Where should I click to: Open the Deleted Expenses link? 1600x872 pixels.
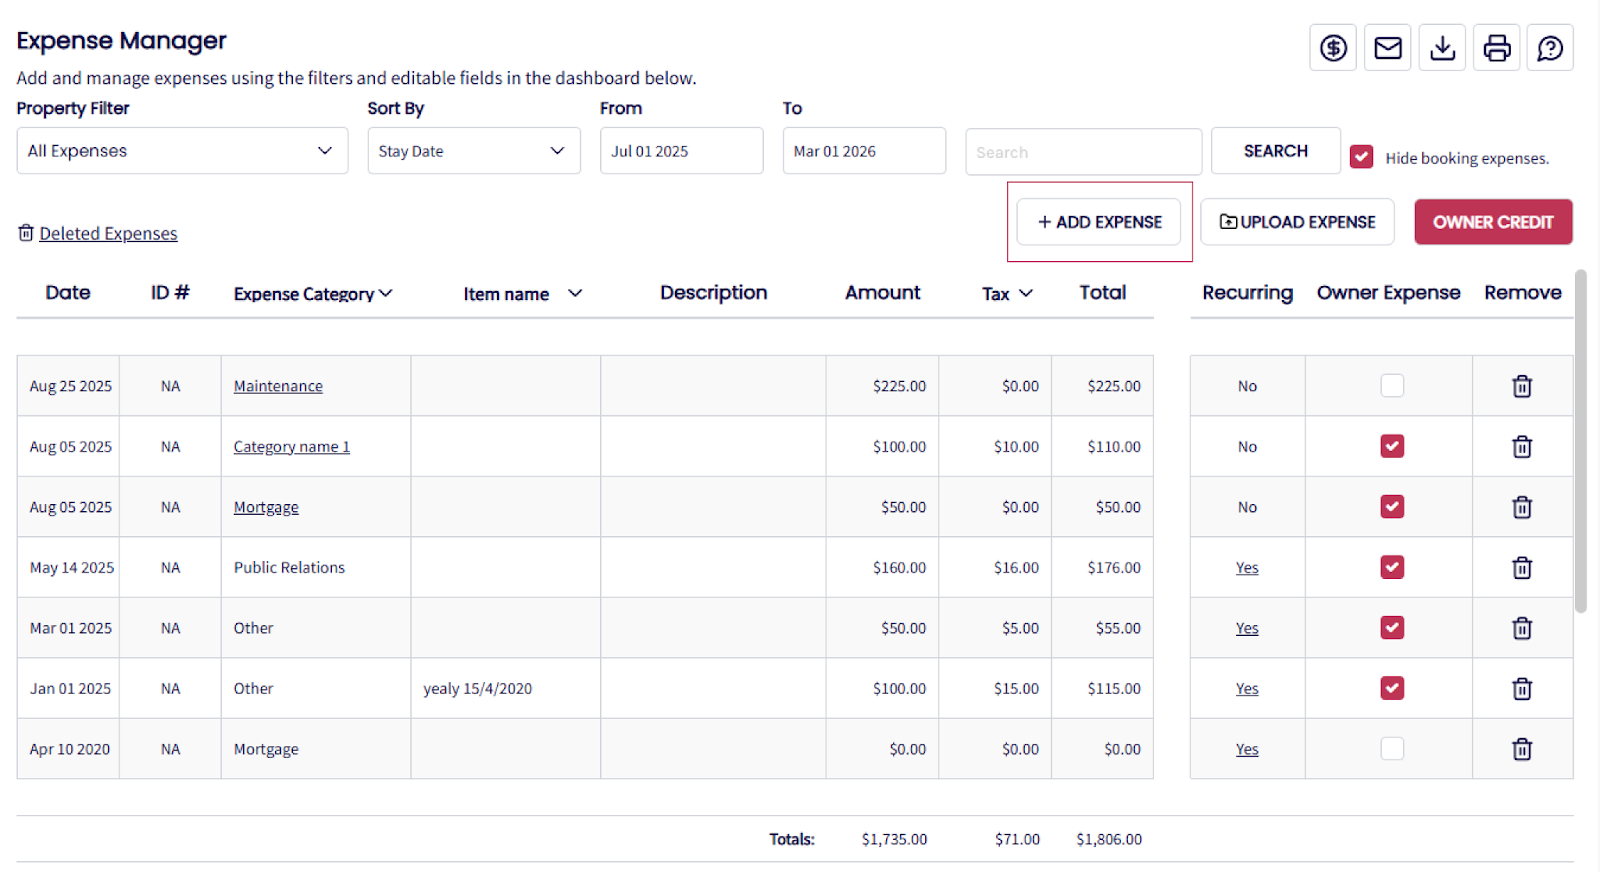[x=108, y=234]
